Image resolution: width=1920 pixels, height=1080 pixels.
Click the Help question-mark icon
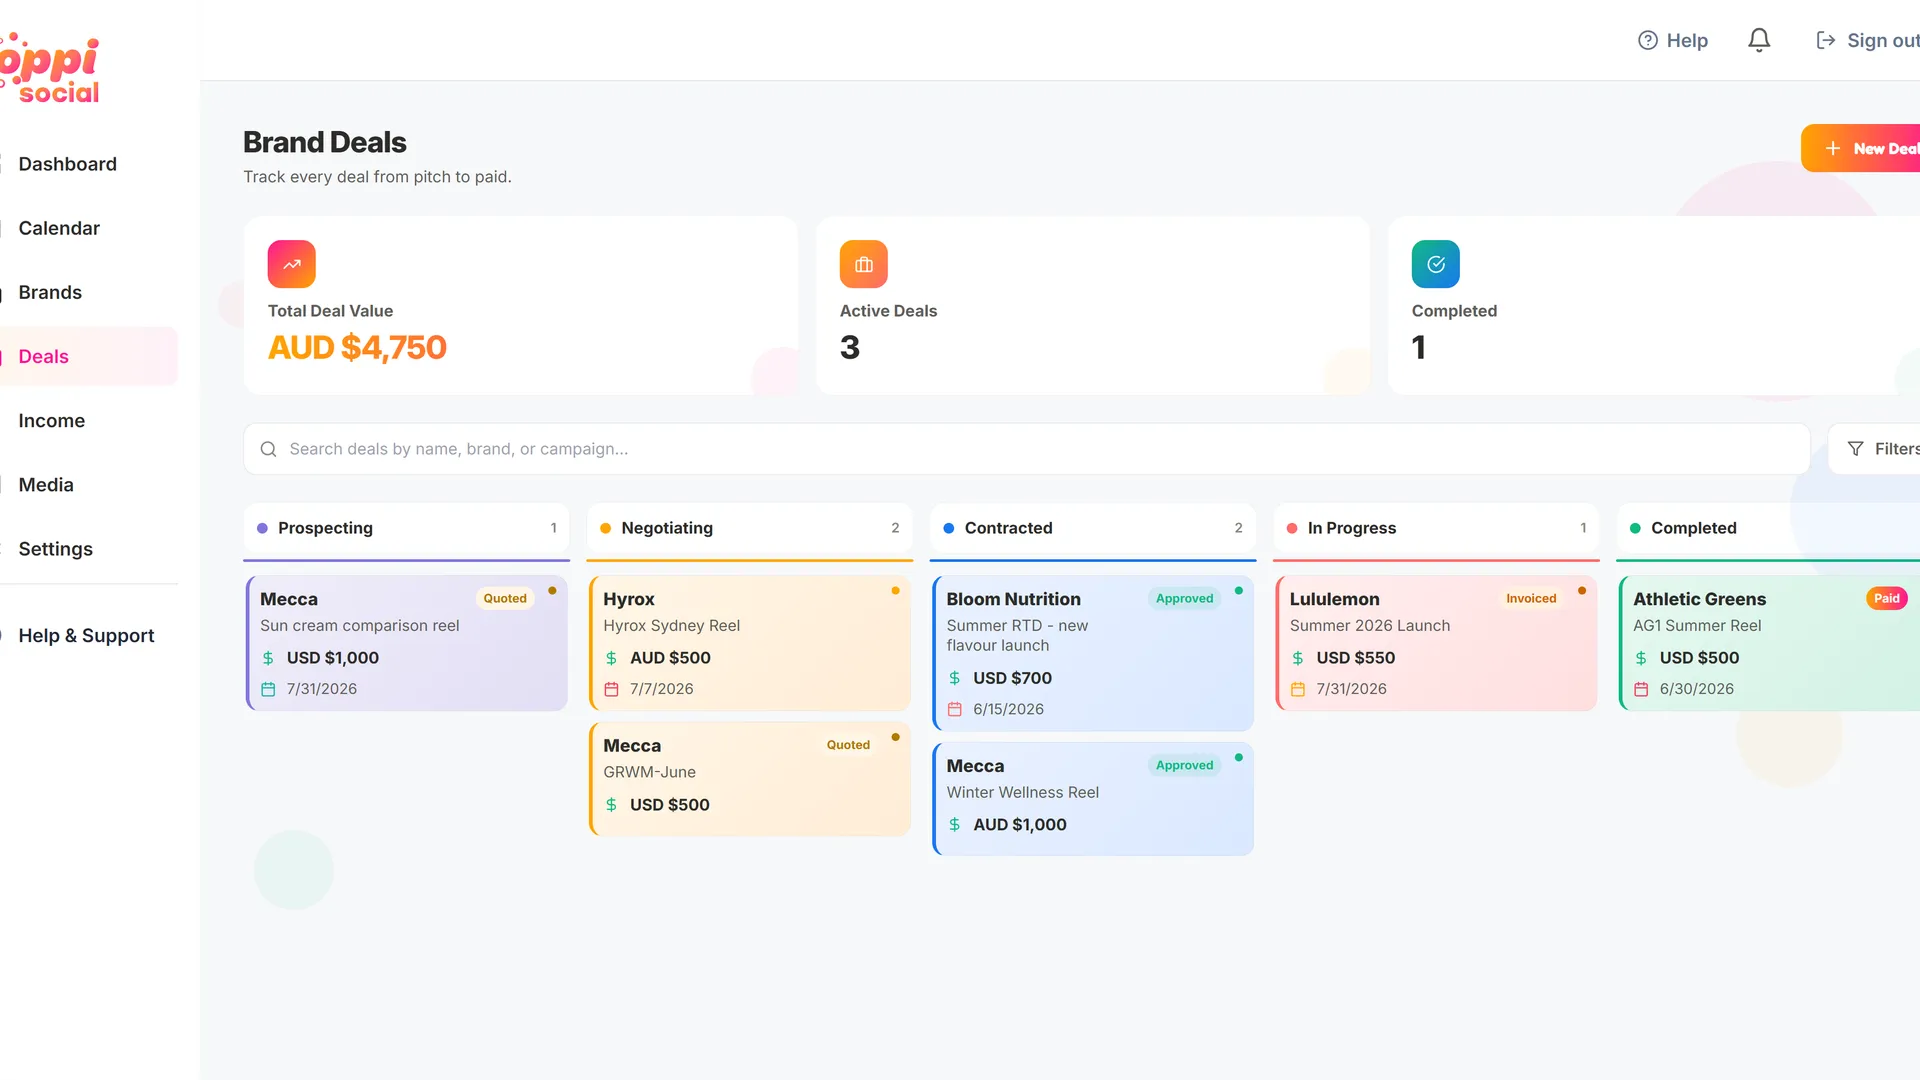pos(1647,40)
